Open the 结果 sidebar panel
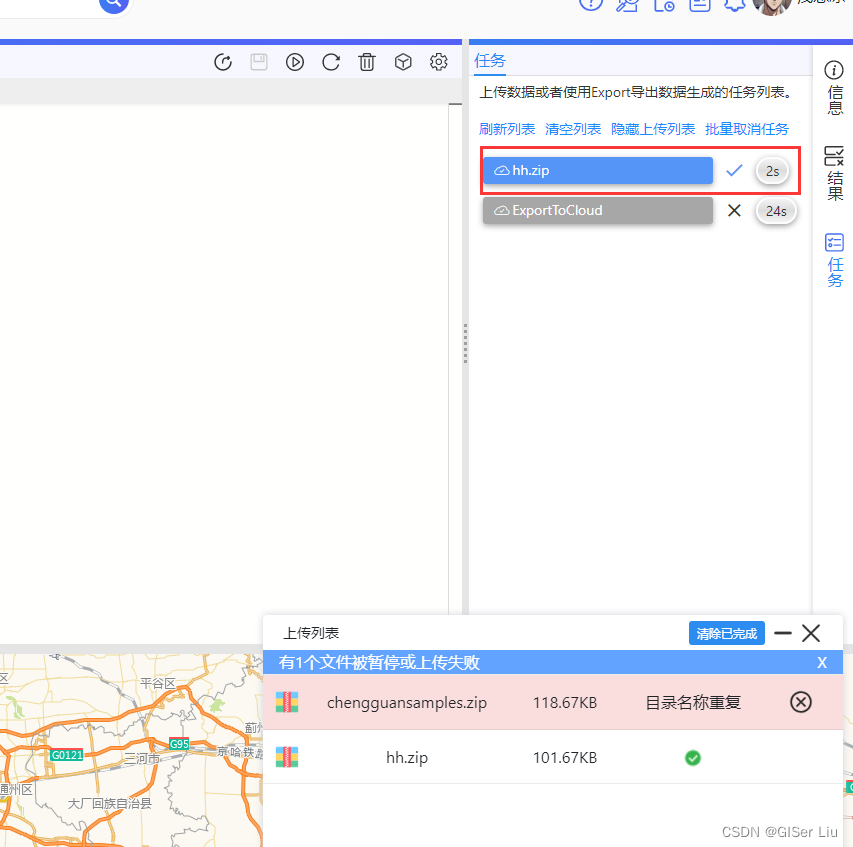The width and height of the screenshot is (853, 847). pyautogui.click(x=835, y=173)
